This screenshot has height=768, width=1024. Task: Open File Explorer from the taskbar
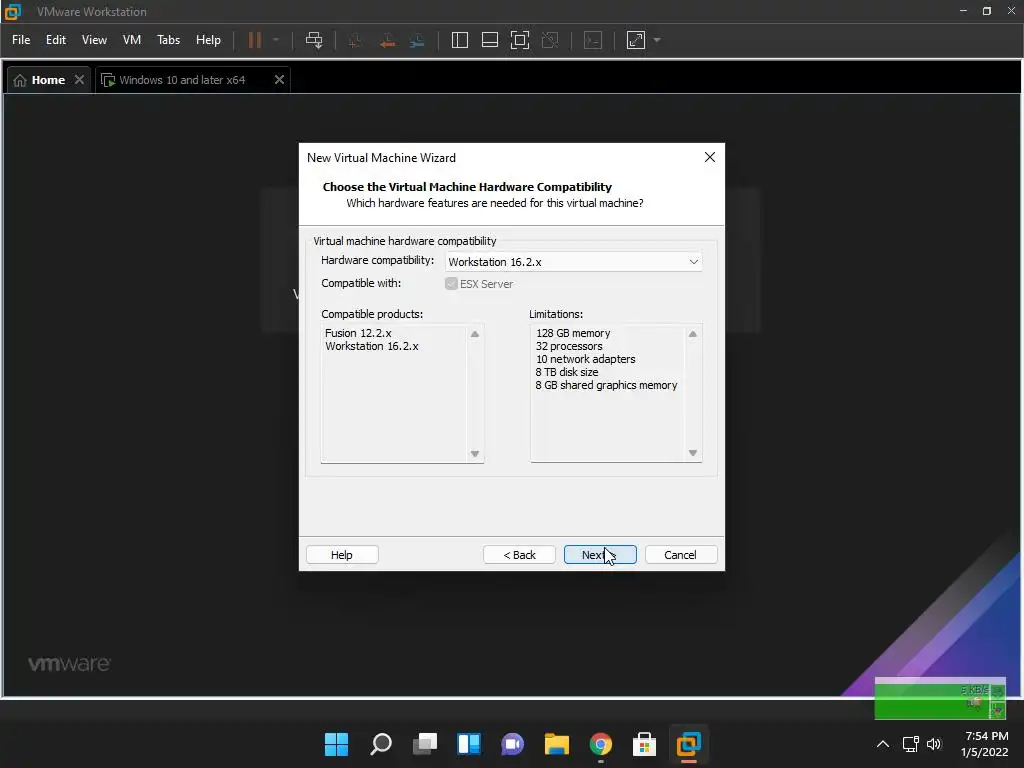557,744
